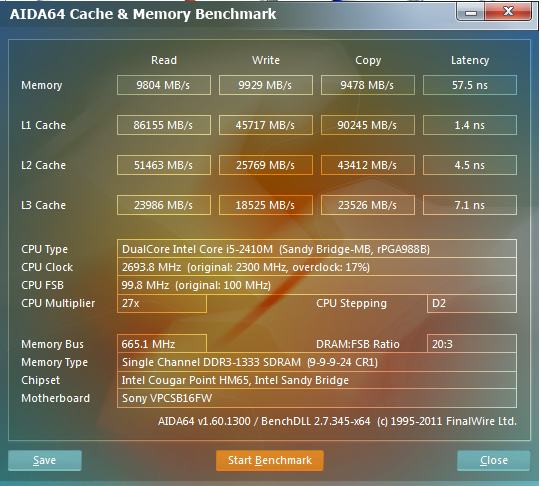This screenshot has width=541, height=486.
Task: Click the L2 Cache row label
Action: pyautogui.click(x=43, y=165)
